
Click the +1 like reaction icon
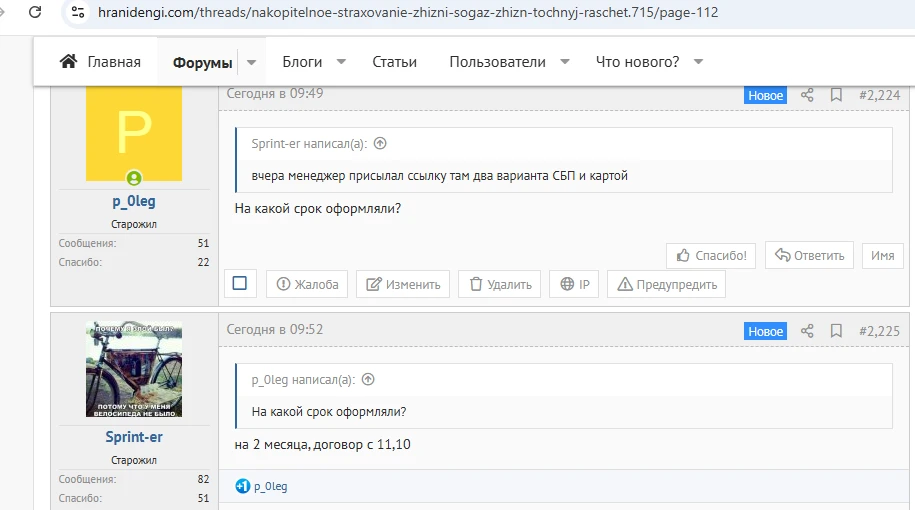click(x=243, y=486)
